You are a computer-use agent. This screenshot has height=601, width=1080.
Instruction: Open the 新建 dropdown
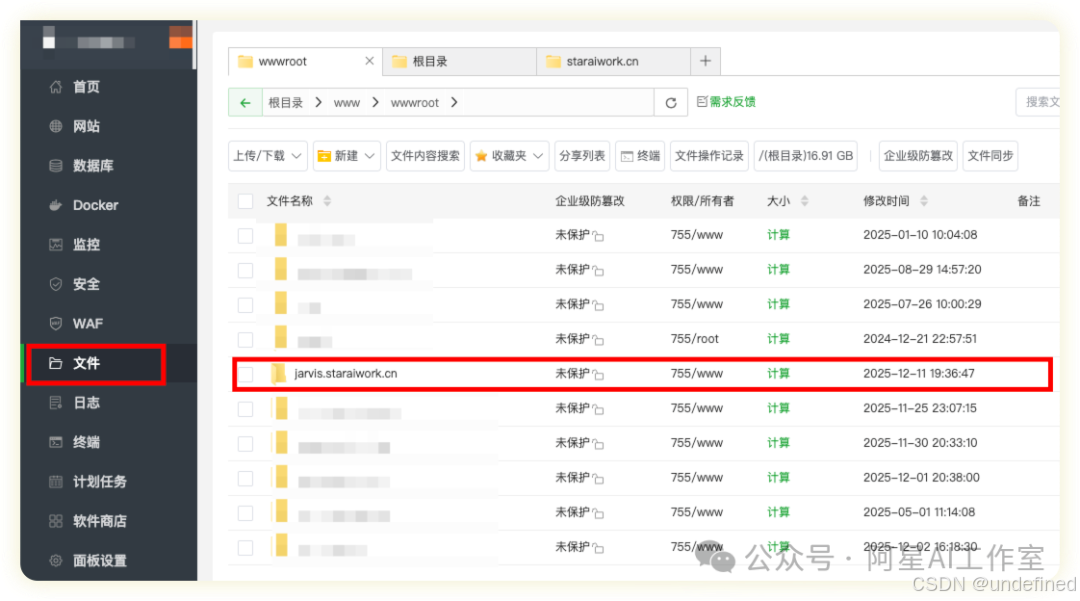click(346, 156)
